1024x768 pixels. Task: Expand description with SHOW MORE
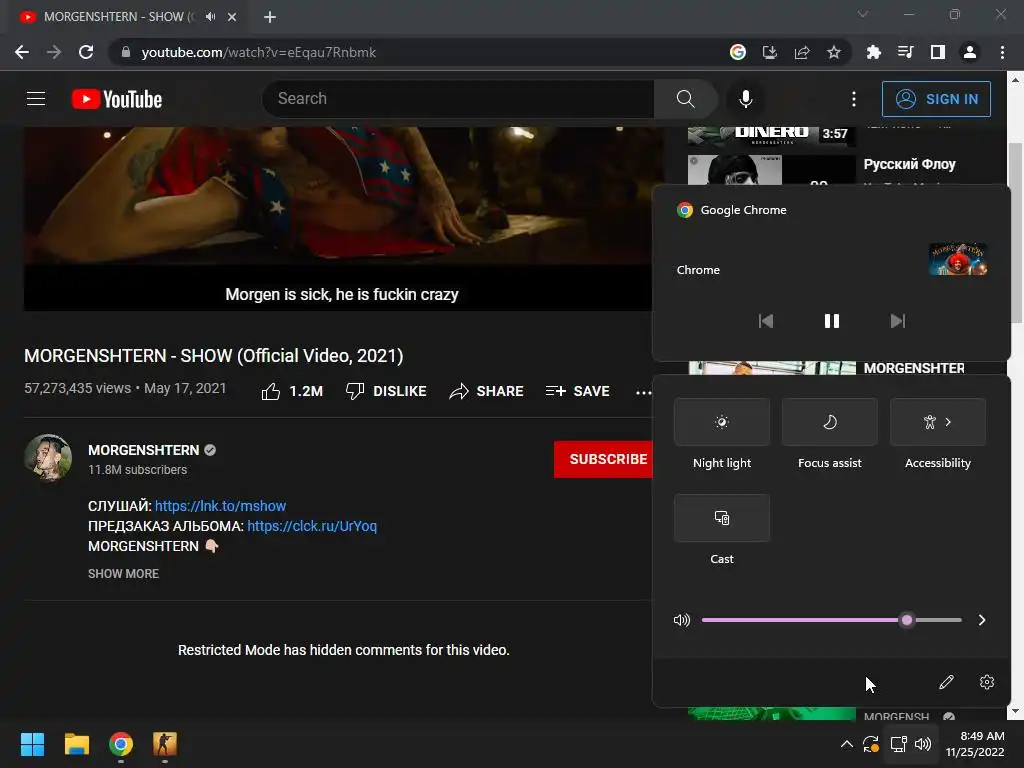[123, 573]
